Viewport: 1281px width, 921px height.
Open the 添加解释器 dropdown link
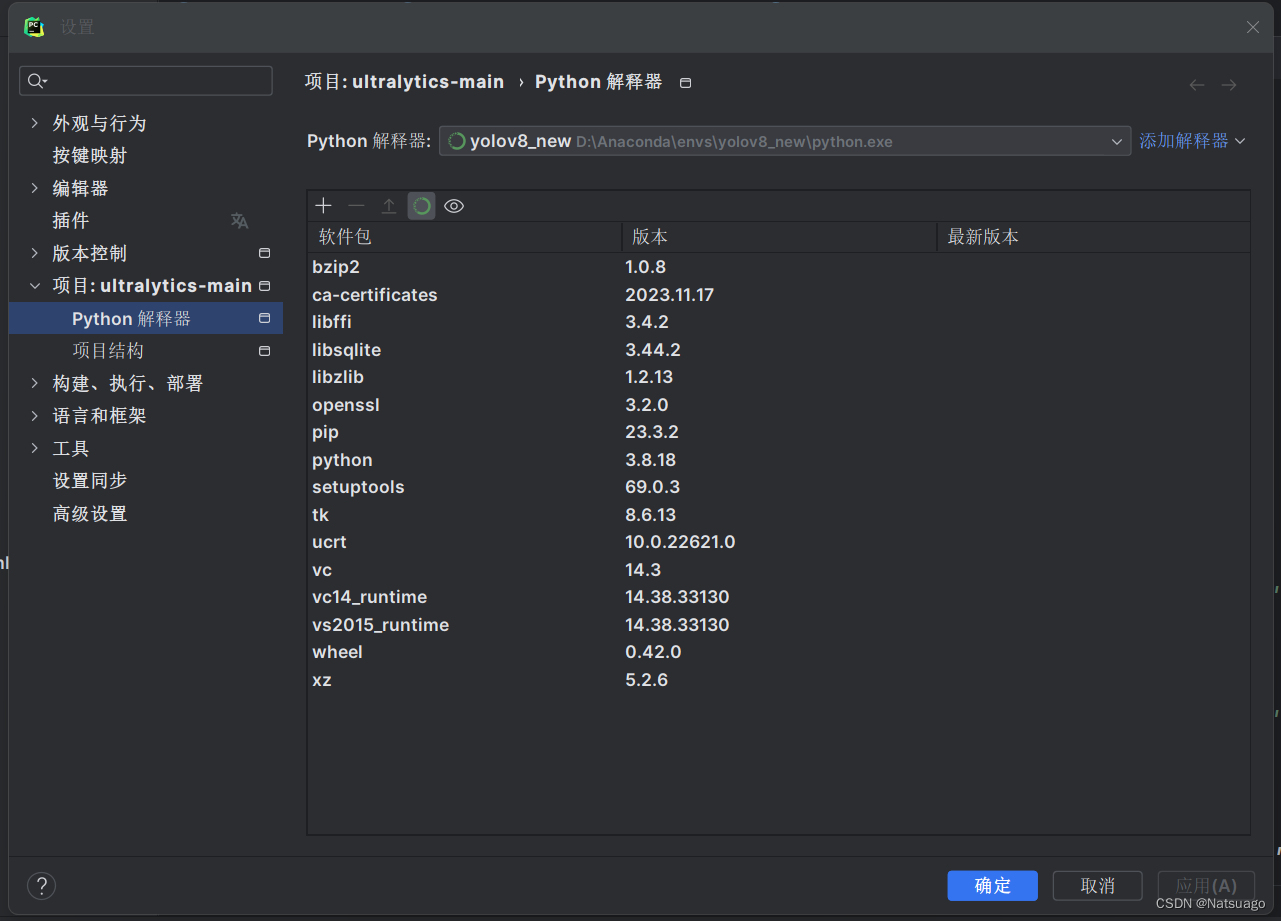click(1192, 141)
